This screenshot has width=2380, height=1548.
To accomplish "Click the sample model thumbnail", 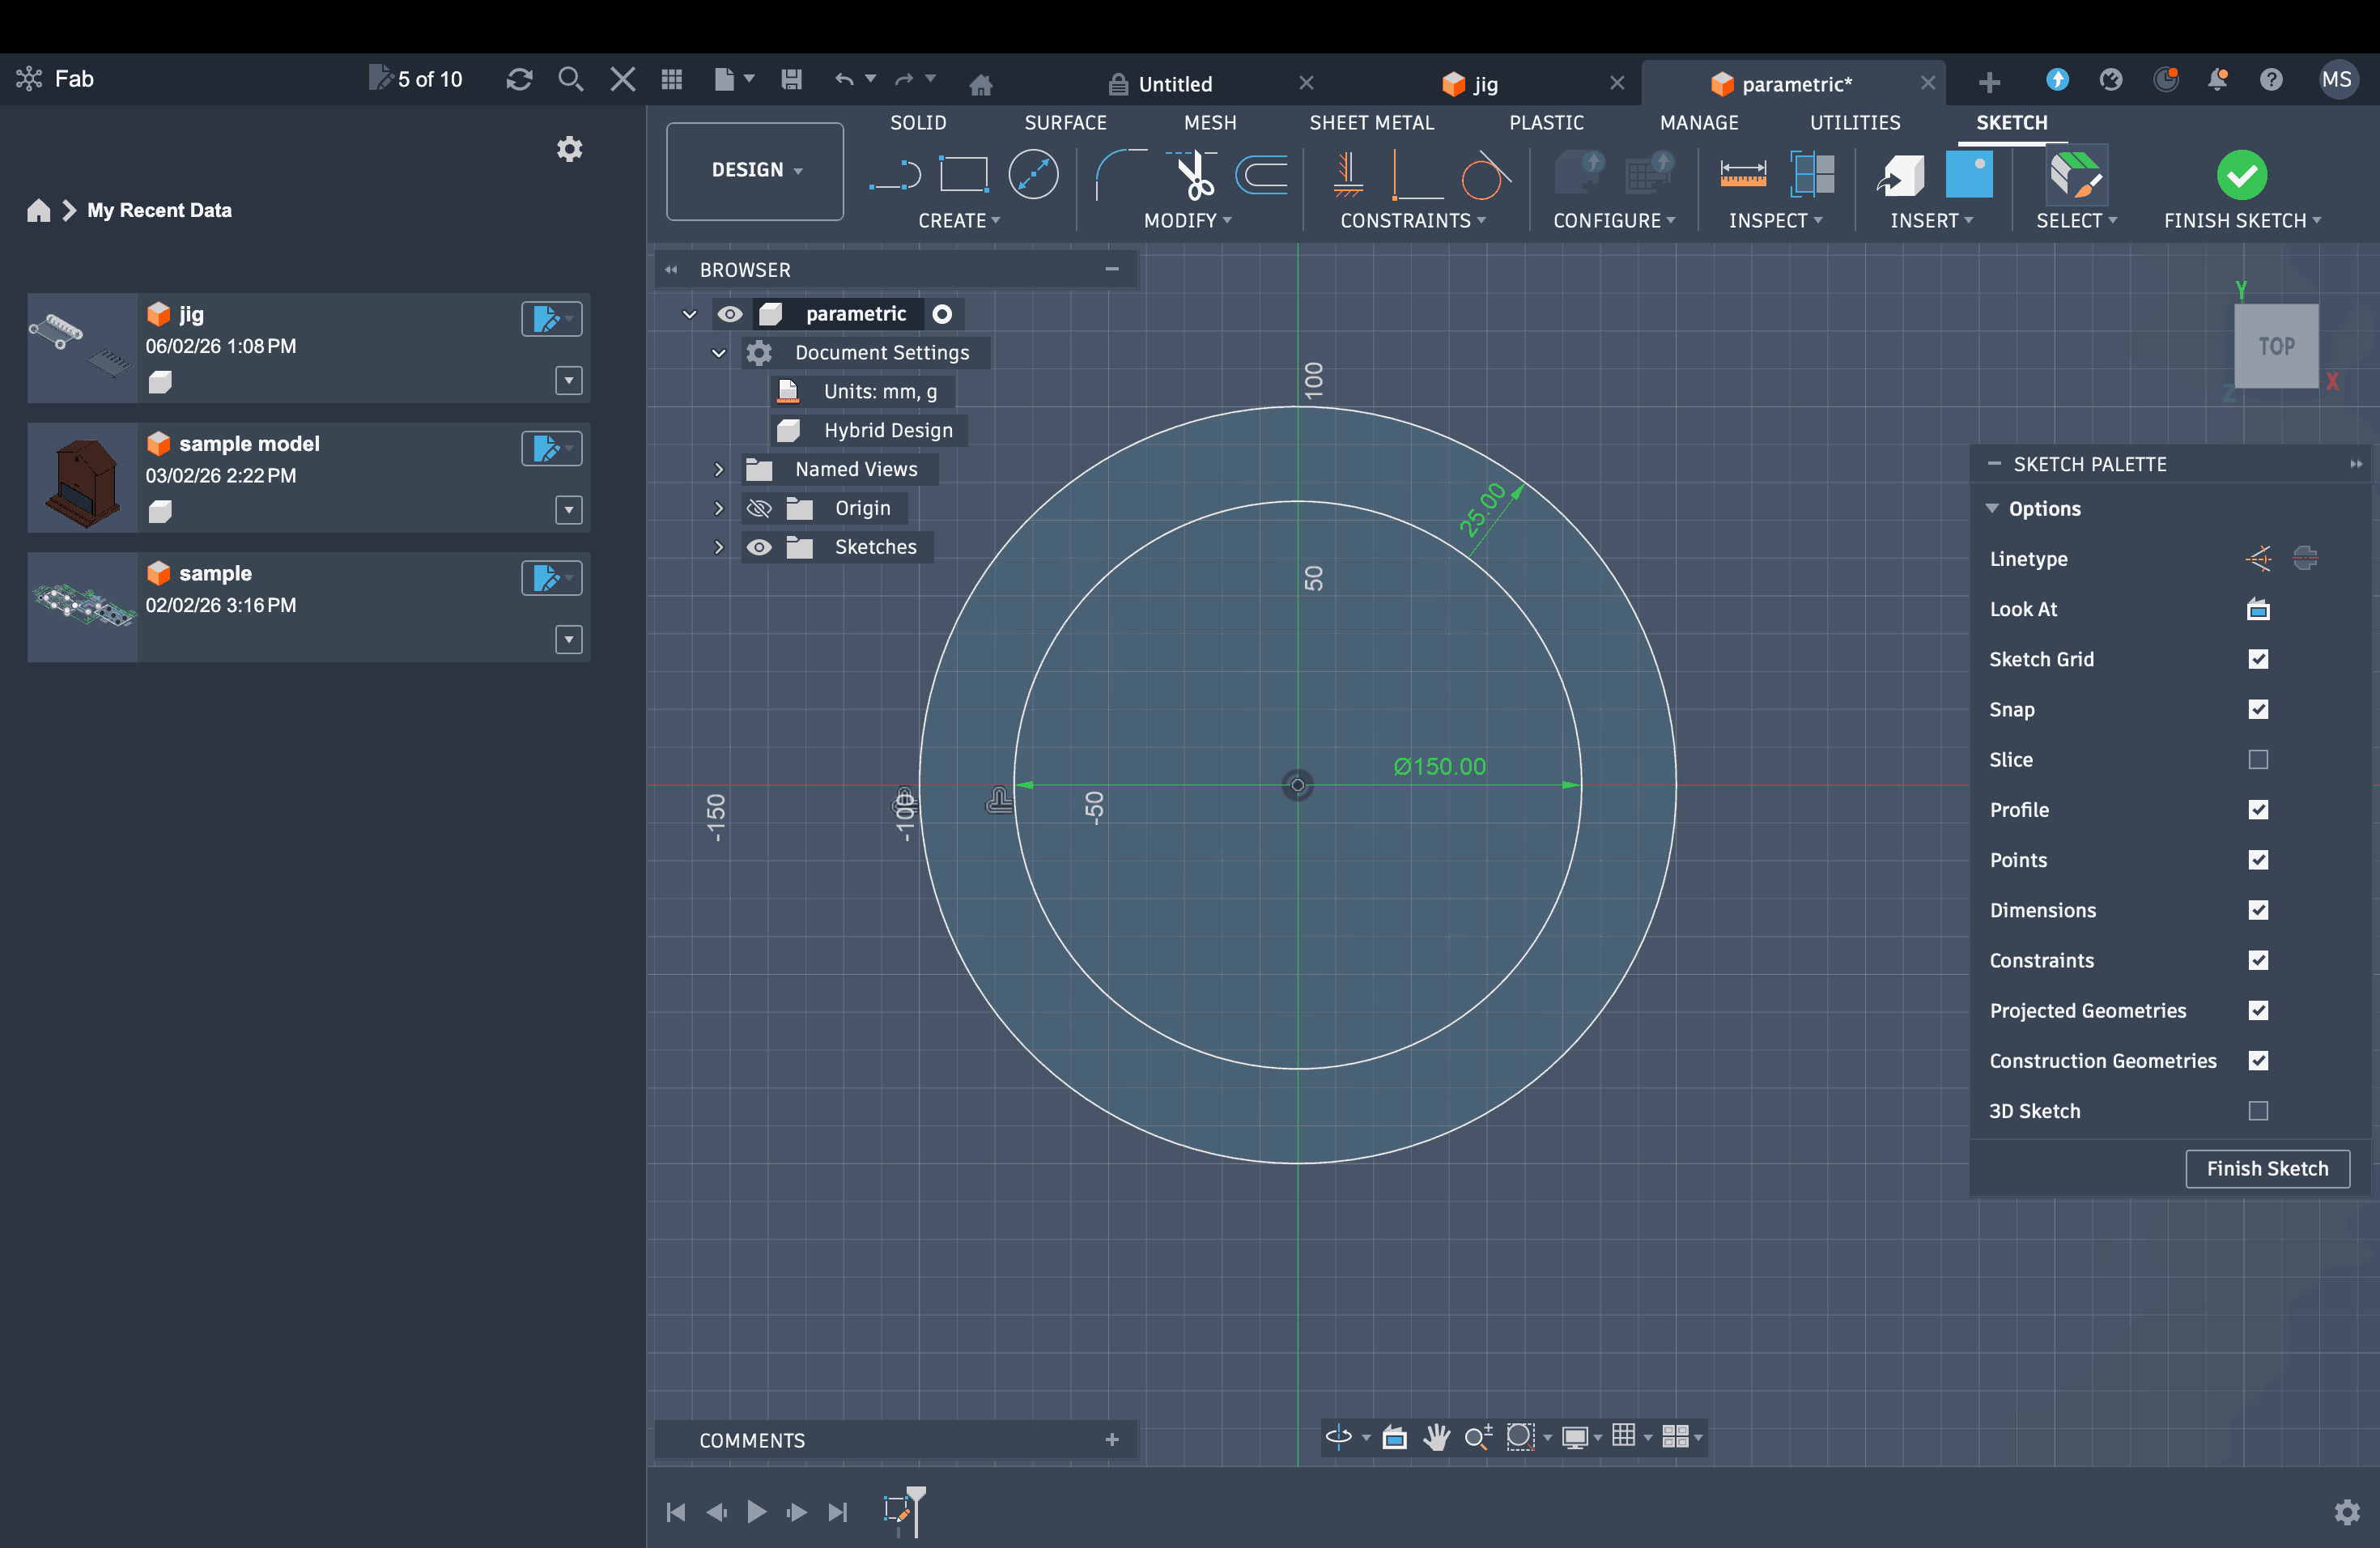I will pos(82,478).
